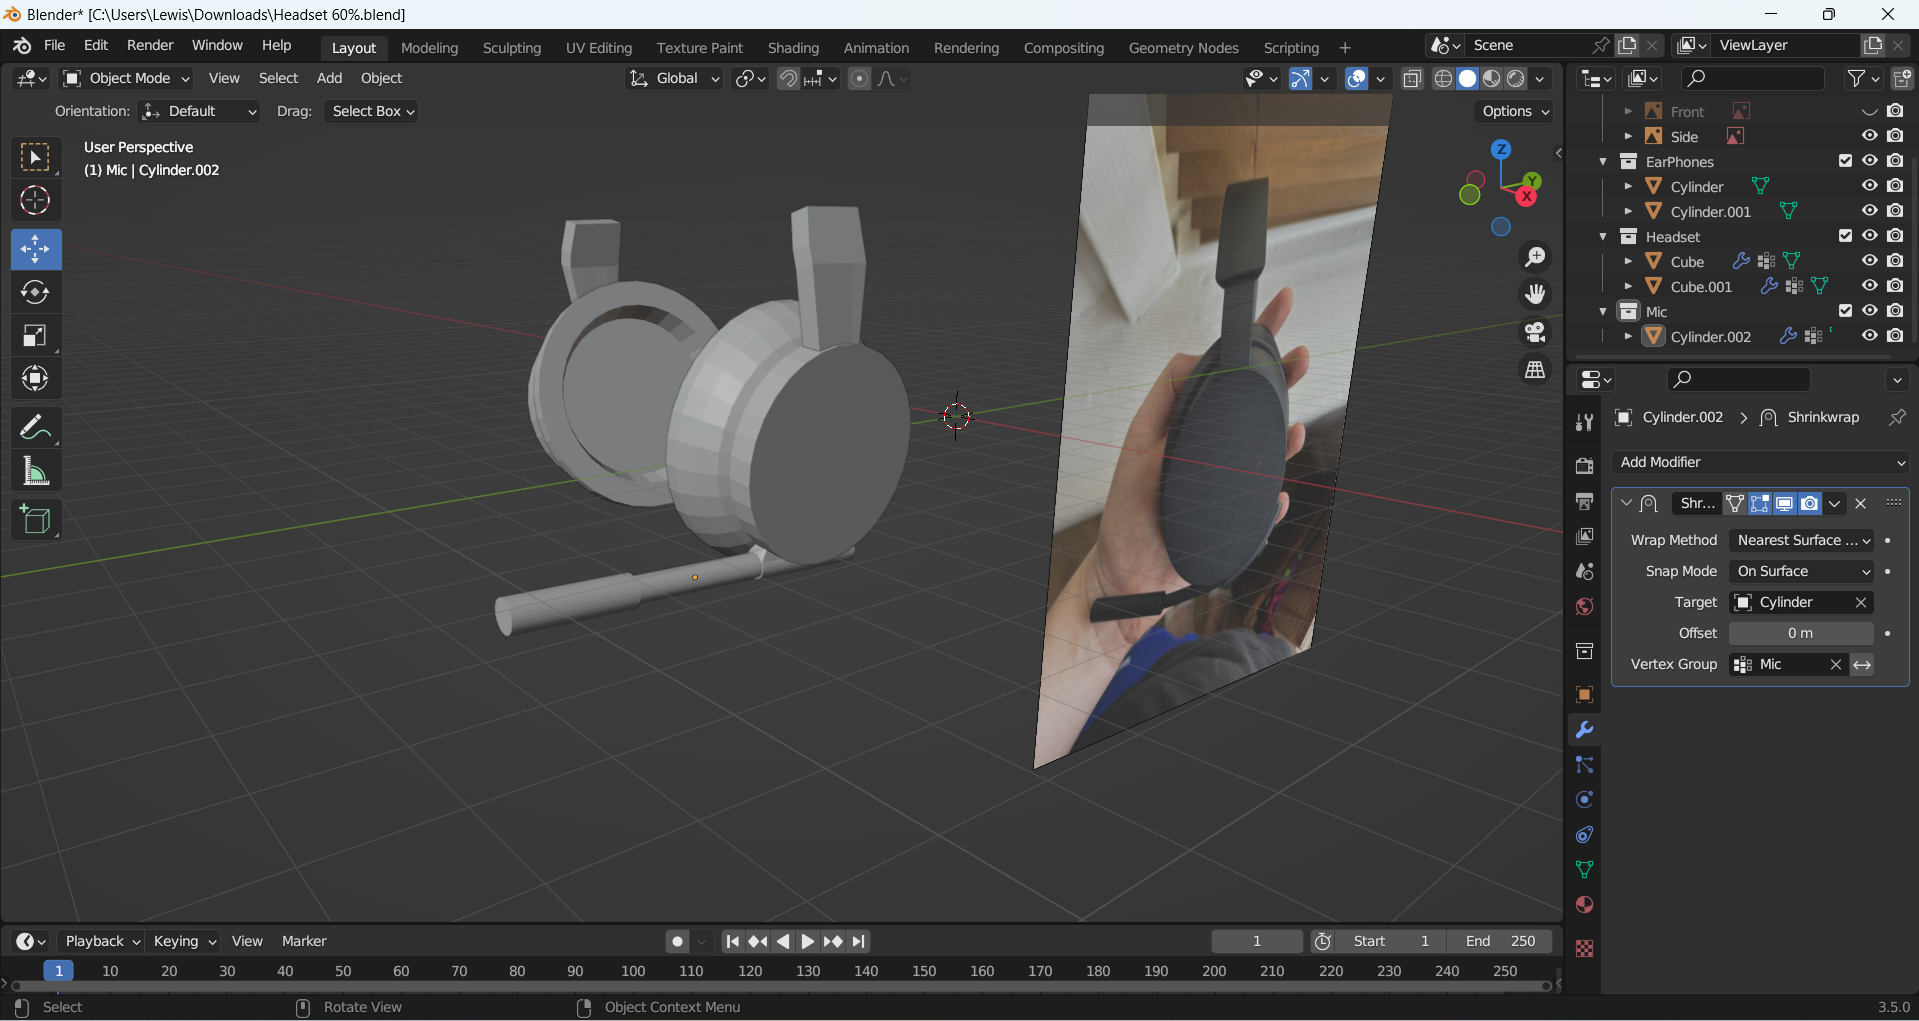Toggle visibility of Cube.001
This screenshot has height=1021, width=1919.
pos(1869,286)
